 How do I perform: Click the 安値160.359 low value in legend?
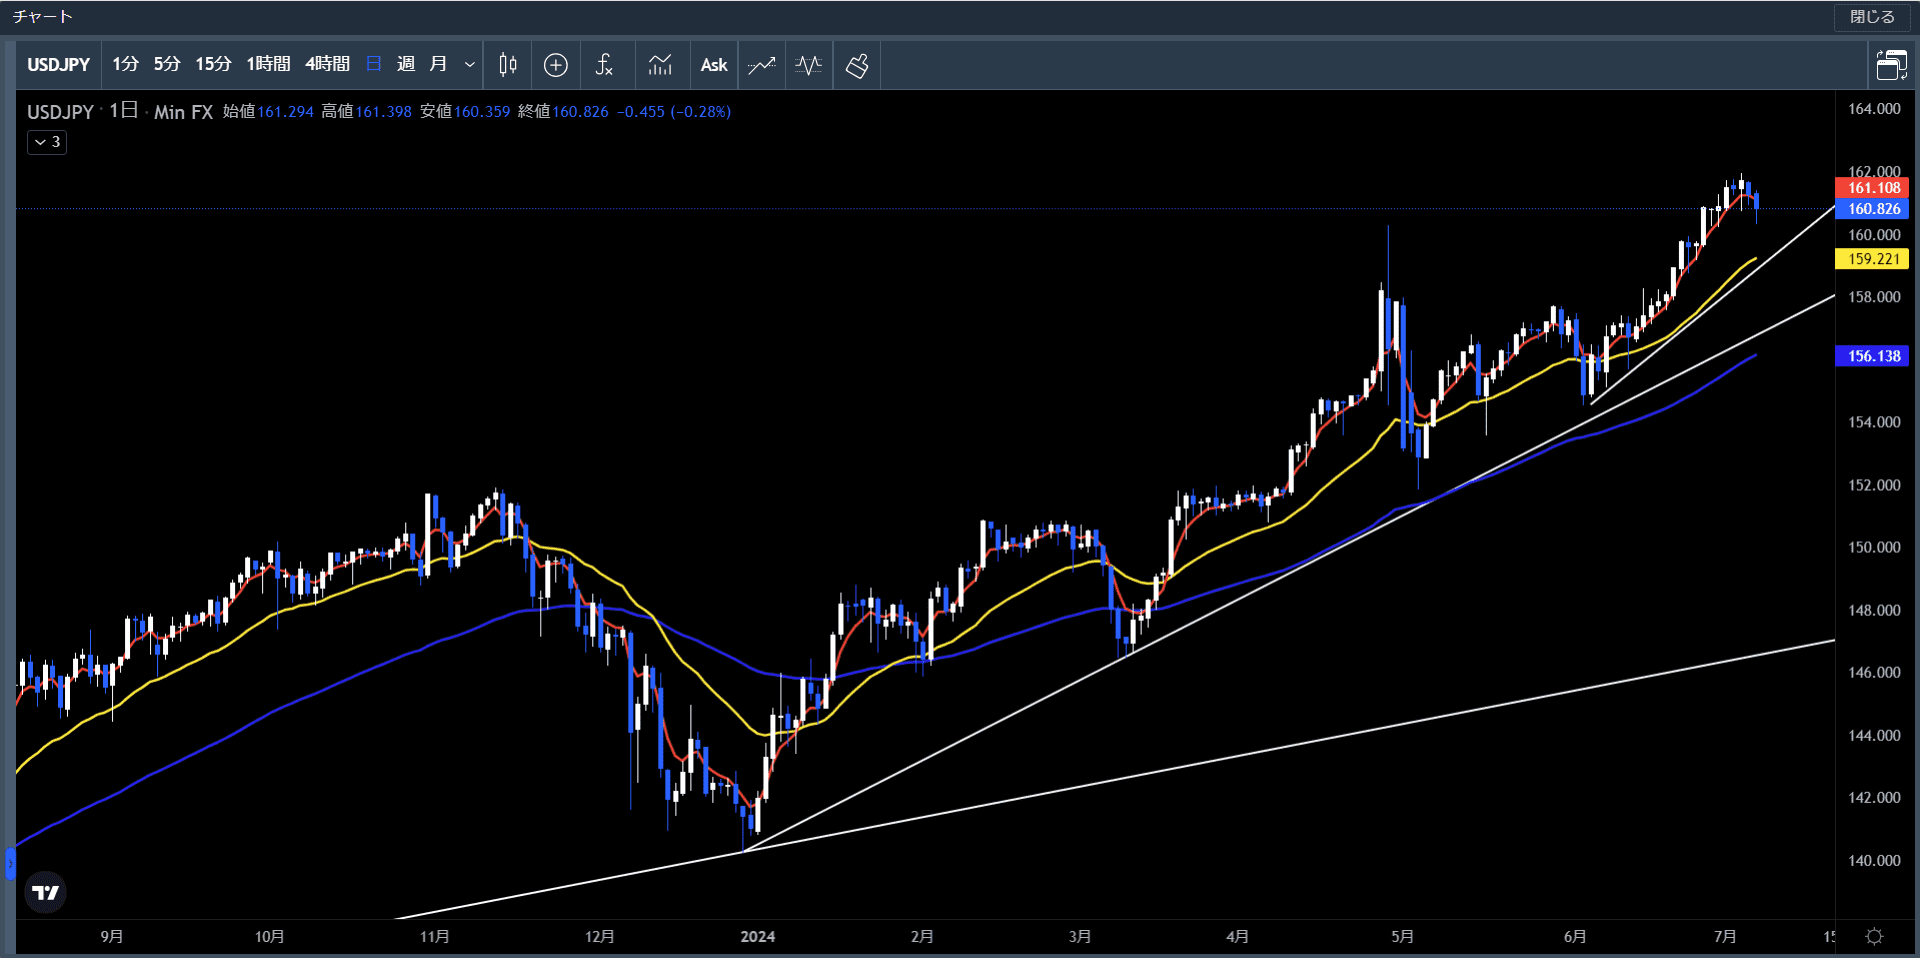(x=465, y=112)
